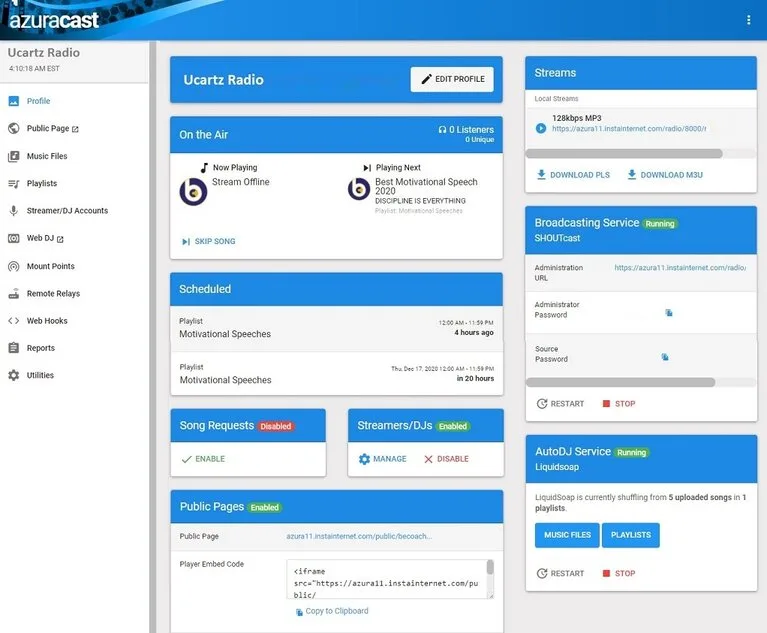The image size is (767, 633).
Task: Restart the AutoDJ Service
Action: click(x=561, y=573)
